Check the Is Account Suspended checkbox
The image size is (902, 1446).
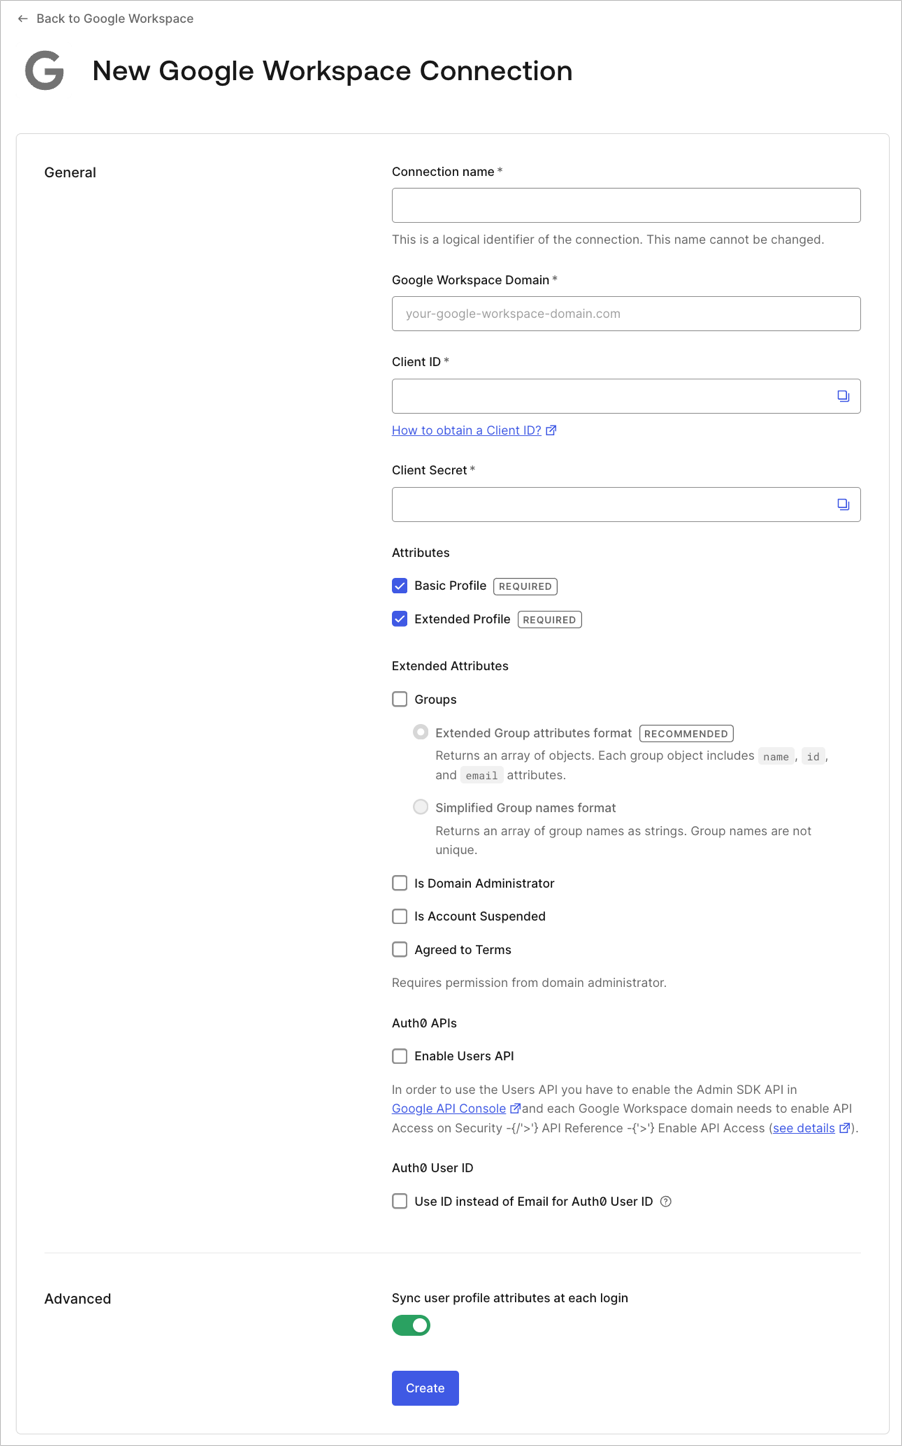tap(399, 916)
